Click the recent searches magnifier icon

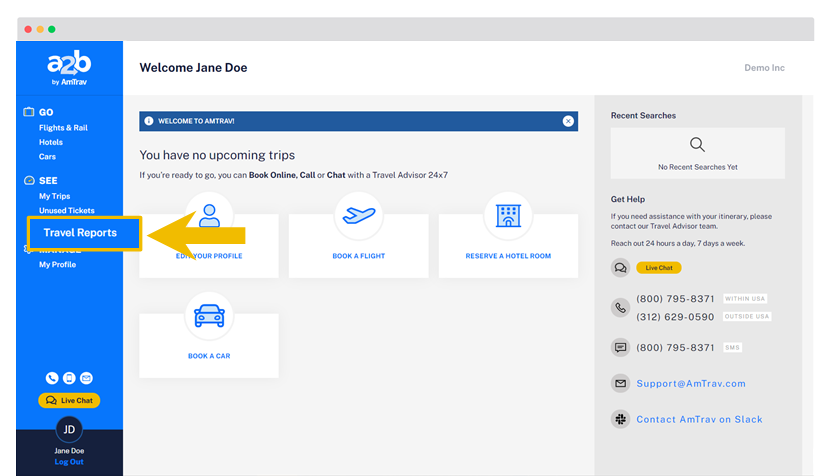pos(697,145)
